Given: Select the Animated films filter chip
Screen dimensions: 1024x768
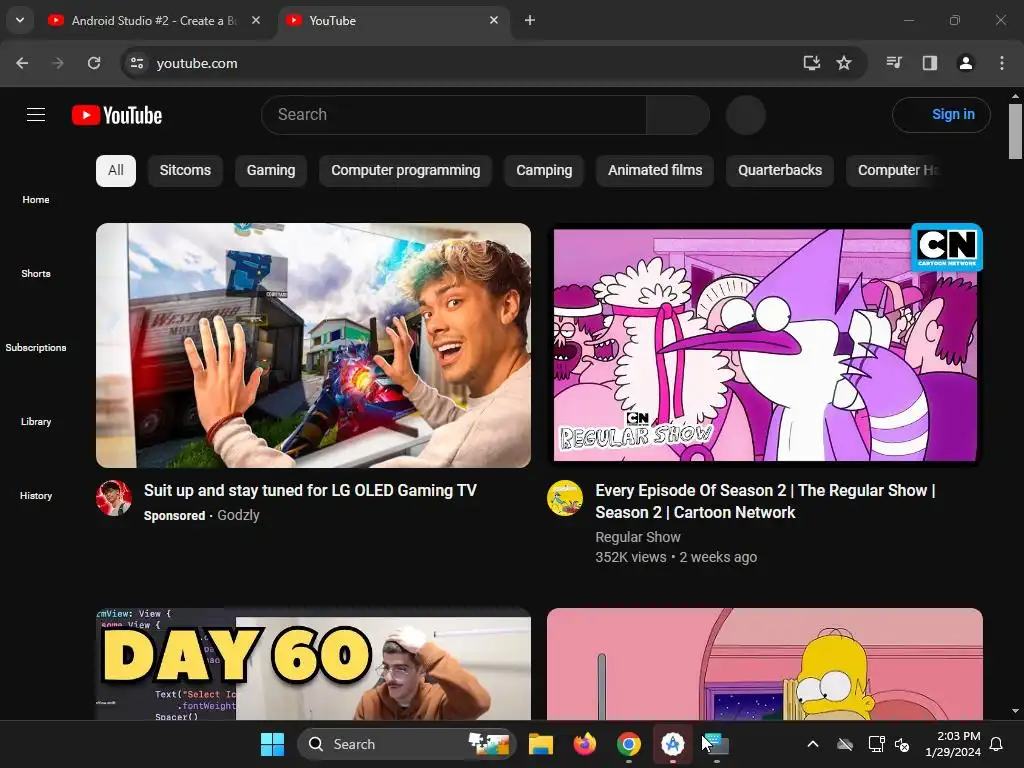Looking at the screenshot, I should pos(655,170).
